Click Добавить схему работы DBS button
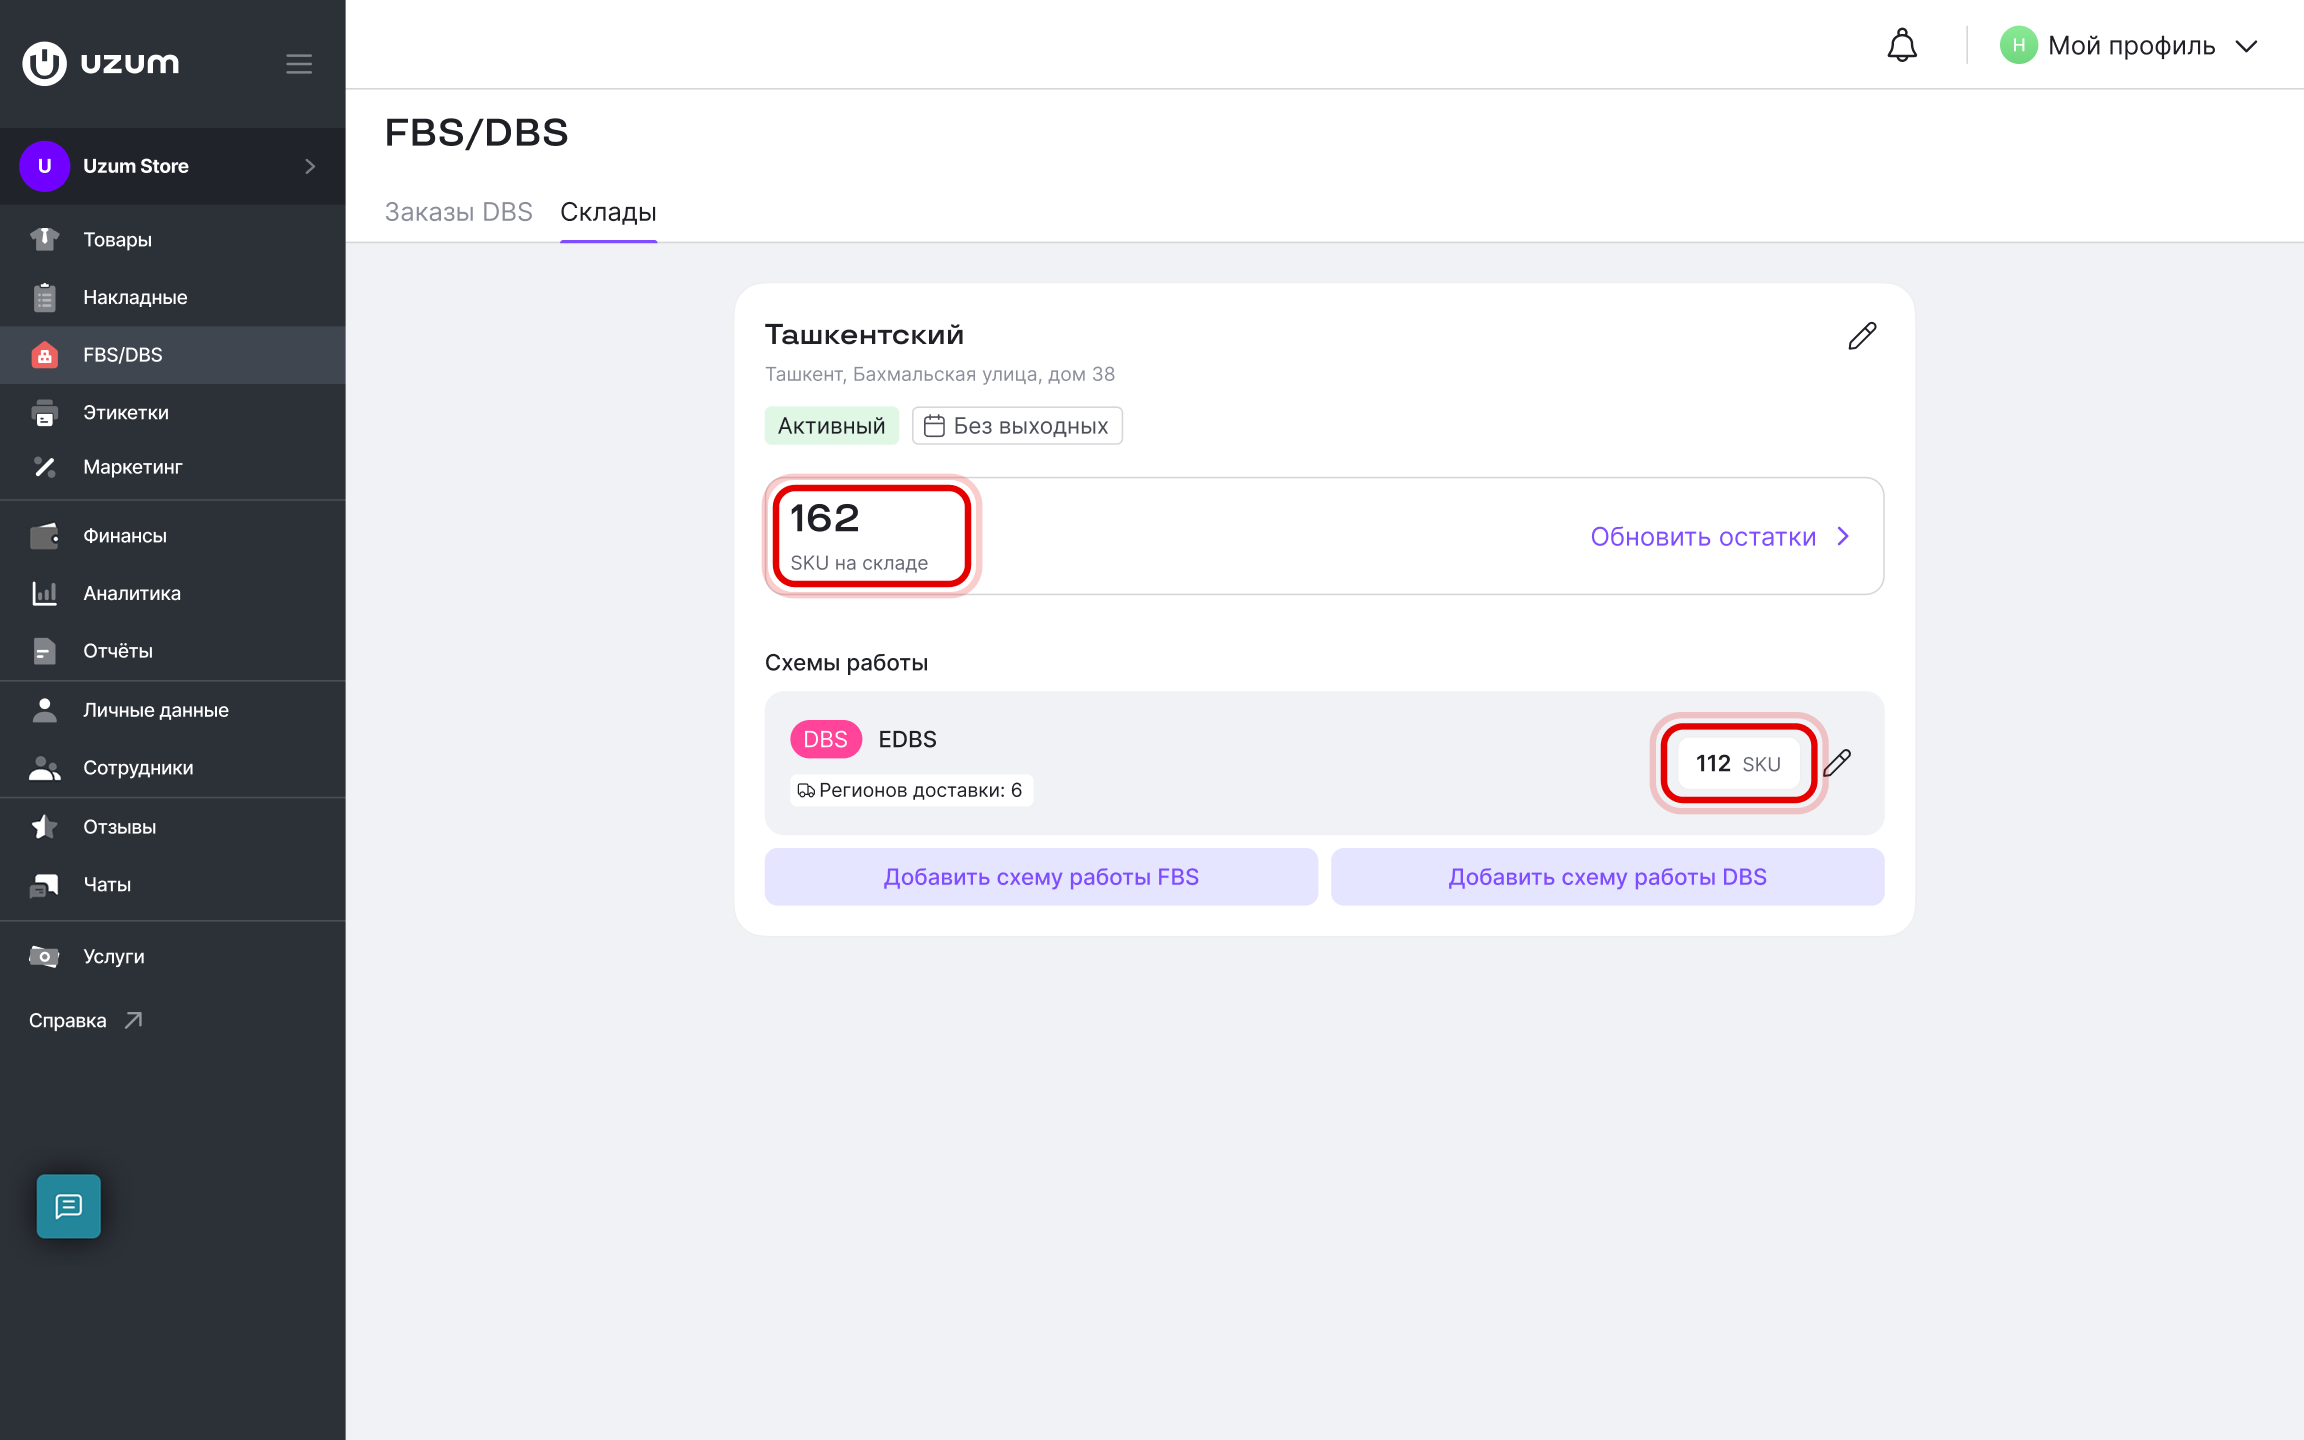The image size is (2304, 1440). point(1607,877)
